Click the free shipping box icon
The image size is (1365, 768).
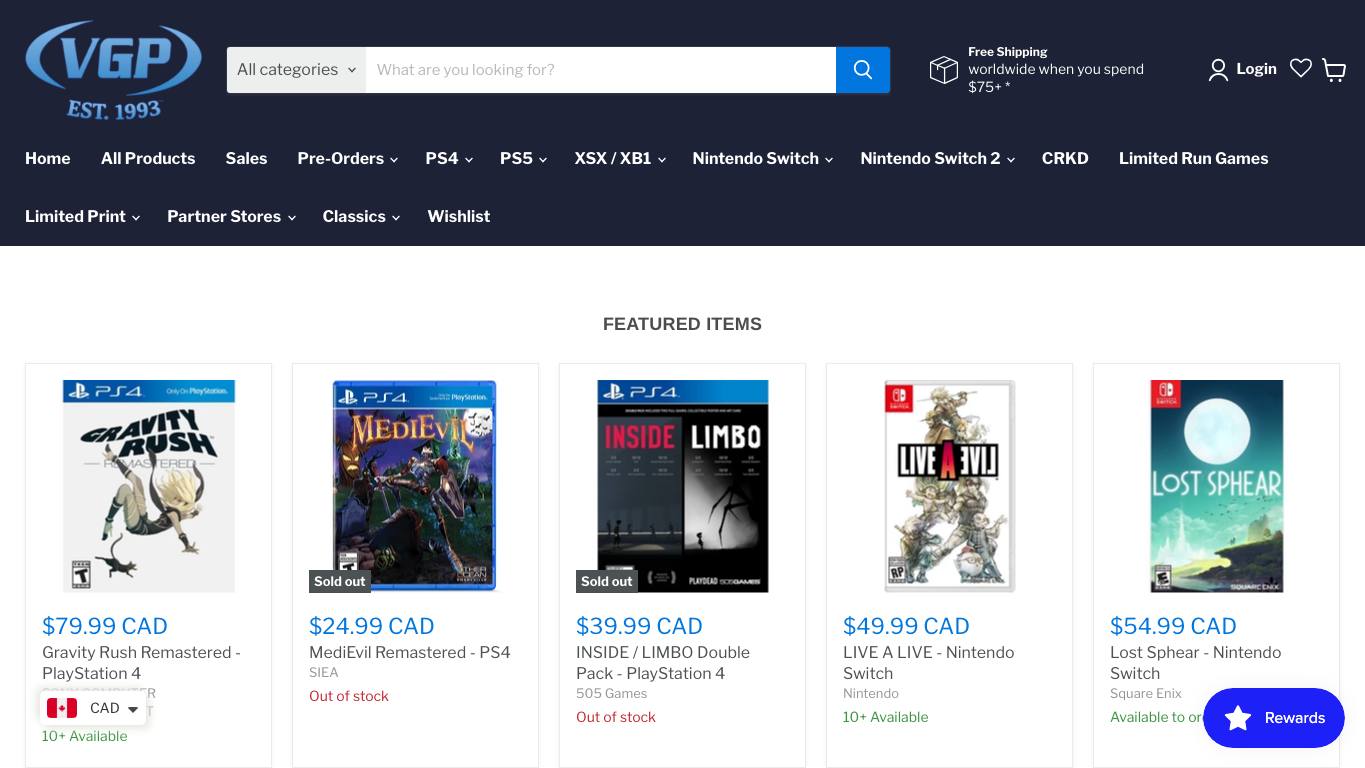coord(944,69)
